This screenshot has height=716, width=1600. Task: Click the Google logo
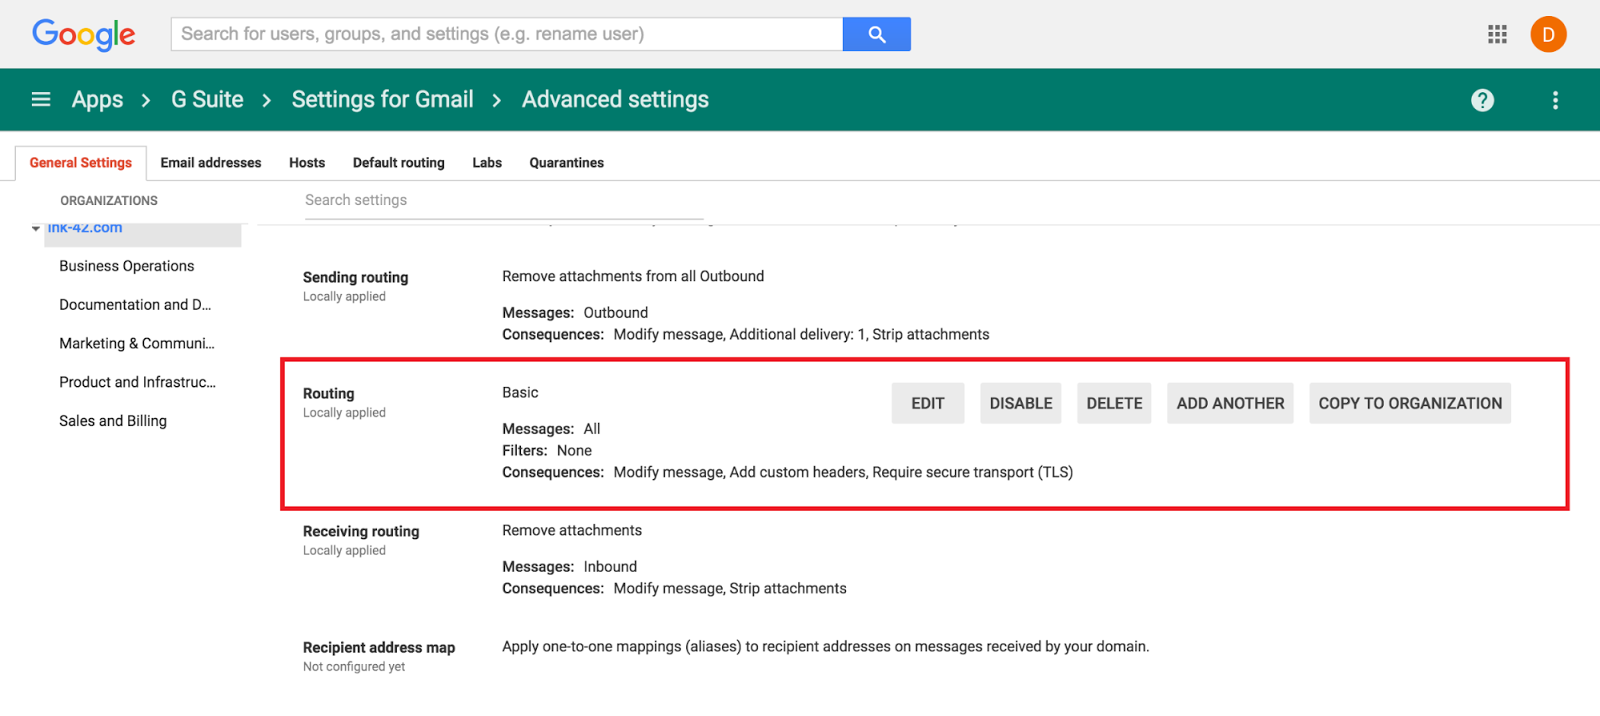tap(84, 35)
